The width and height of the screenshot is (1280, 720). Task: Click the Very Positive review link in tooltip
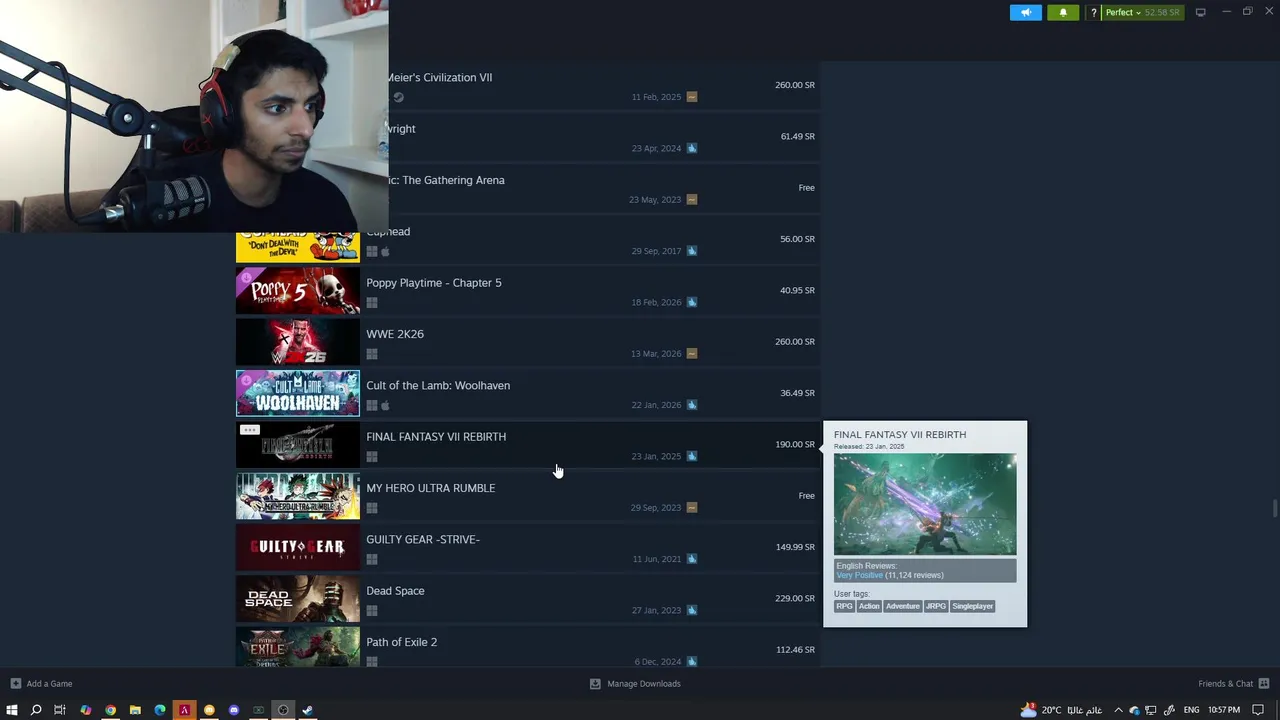(859, 575)
